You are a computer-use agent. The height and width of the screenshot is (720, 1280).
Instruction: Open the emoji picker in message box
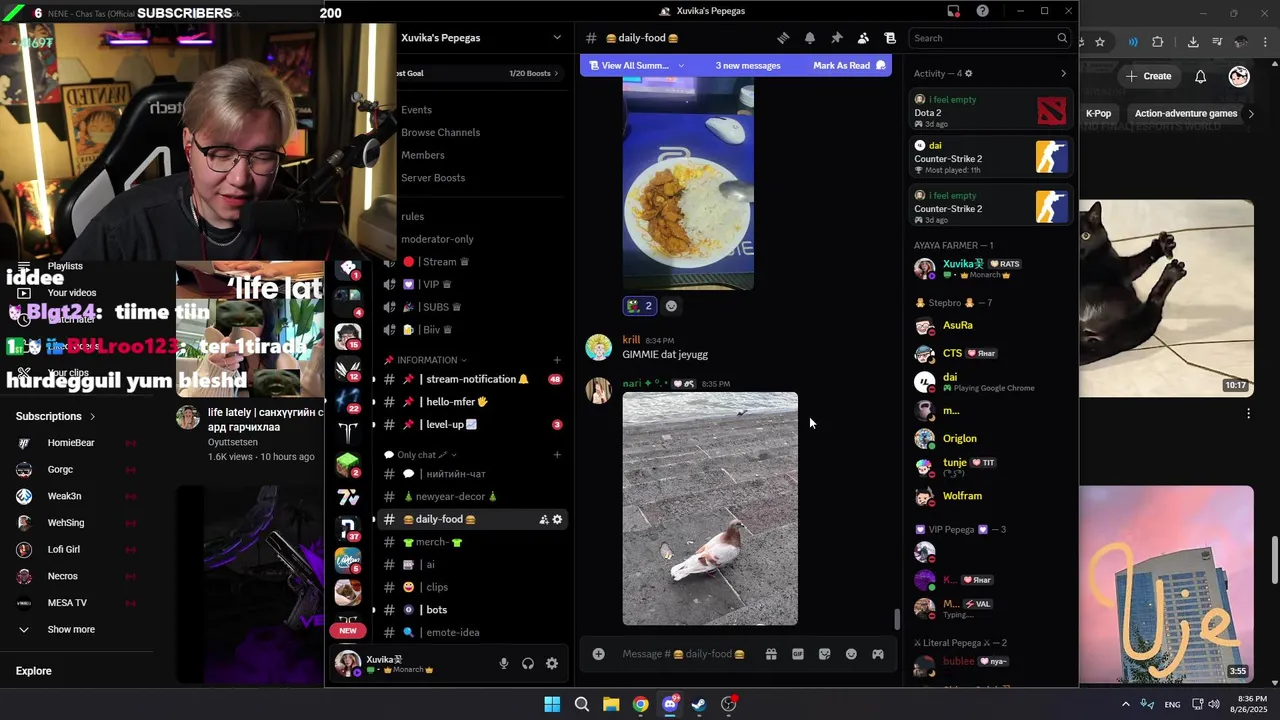851,654
